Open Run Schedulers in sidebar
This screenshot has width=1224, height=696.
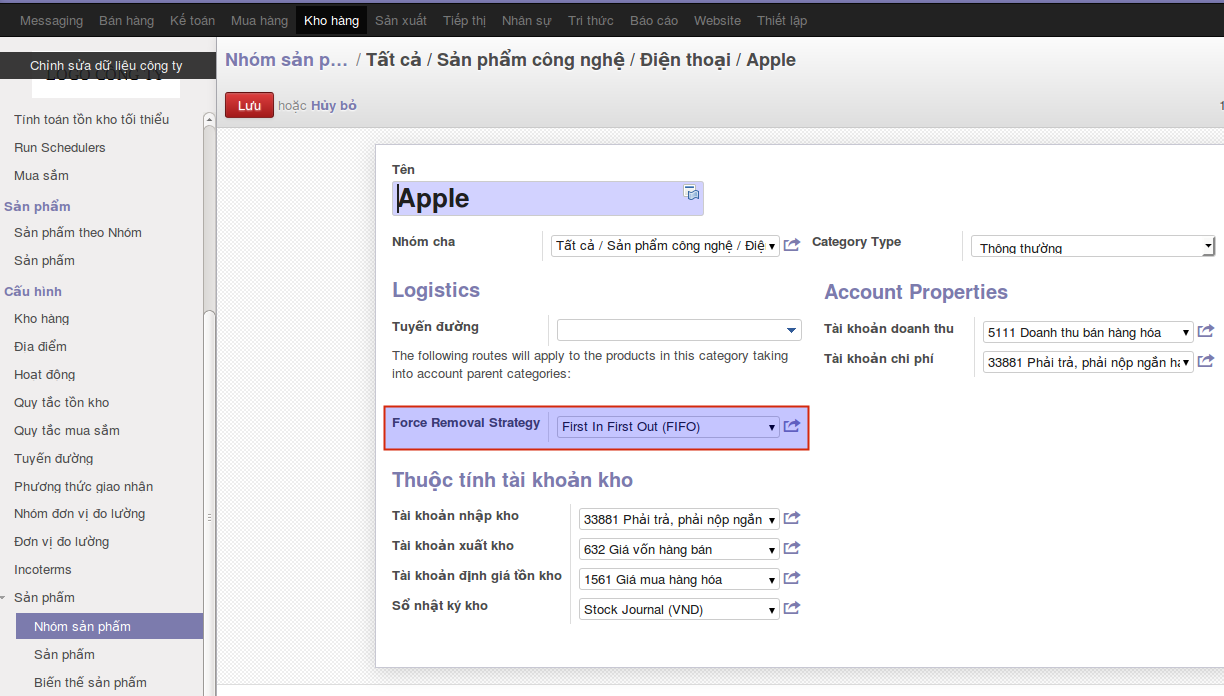pos(60,148)
